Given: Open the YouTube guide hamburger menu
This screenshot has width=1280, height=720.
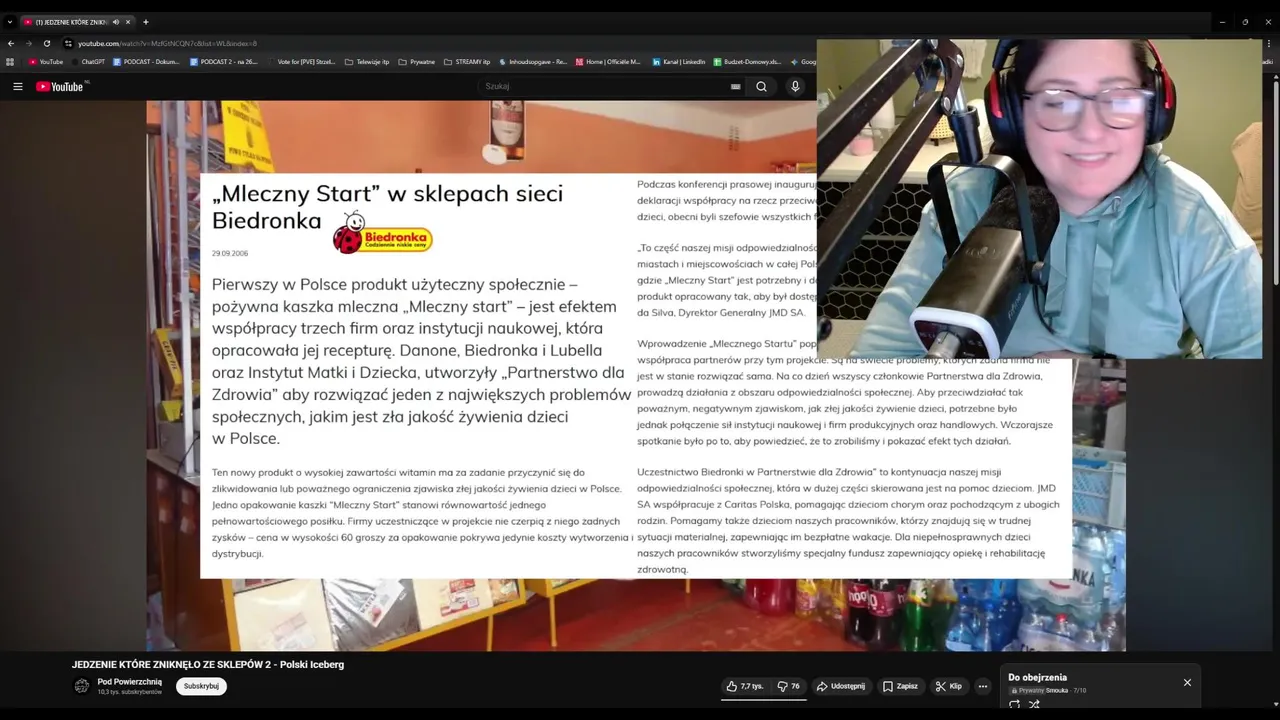Looking at the screenshot, I should click(x=18, y=87).
